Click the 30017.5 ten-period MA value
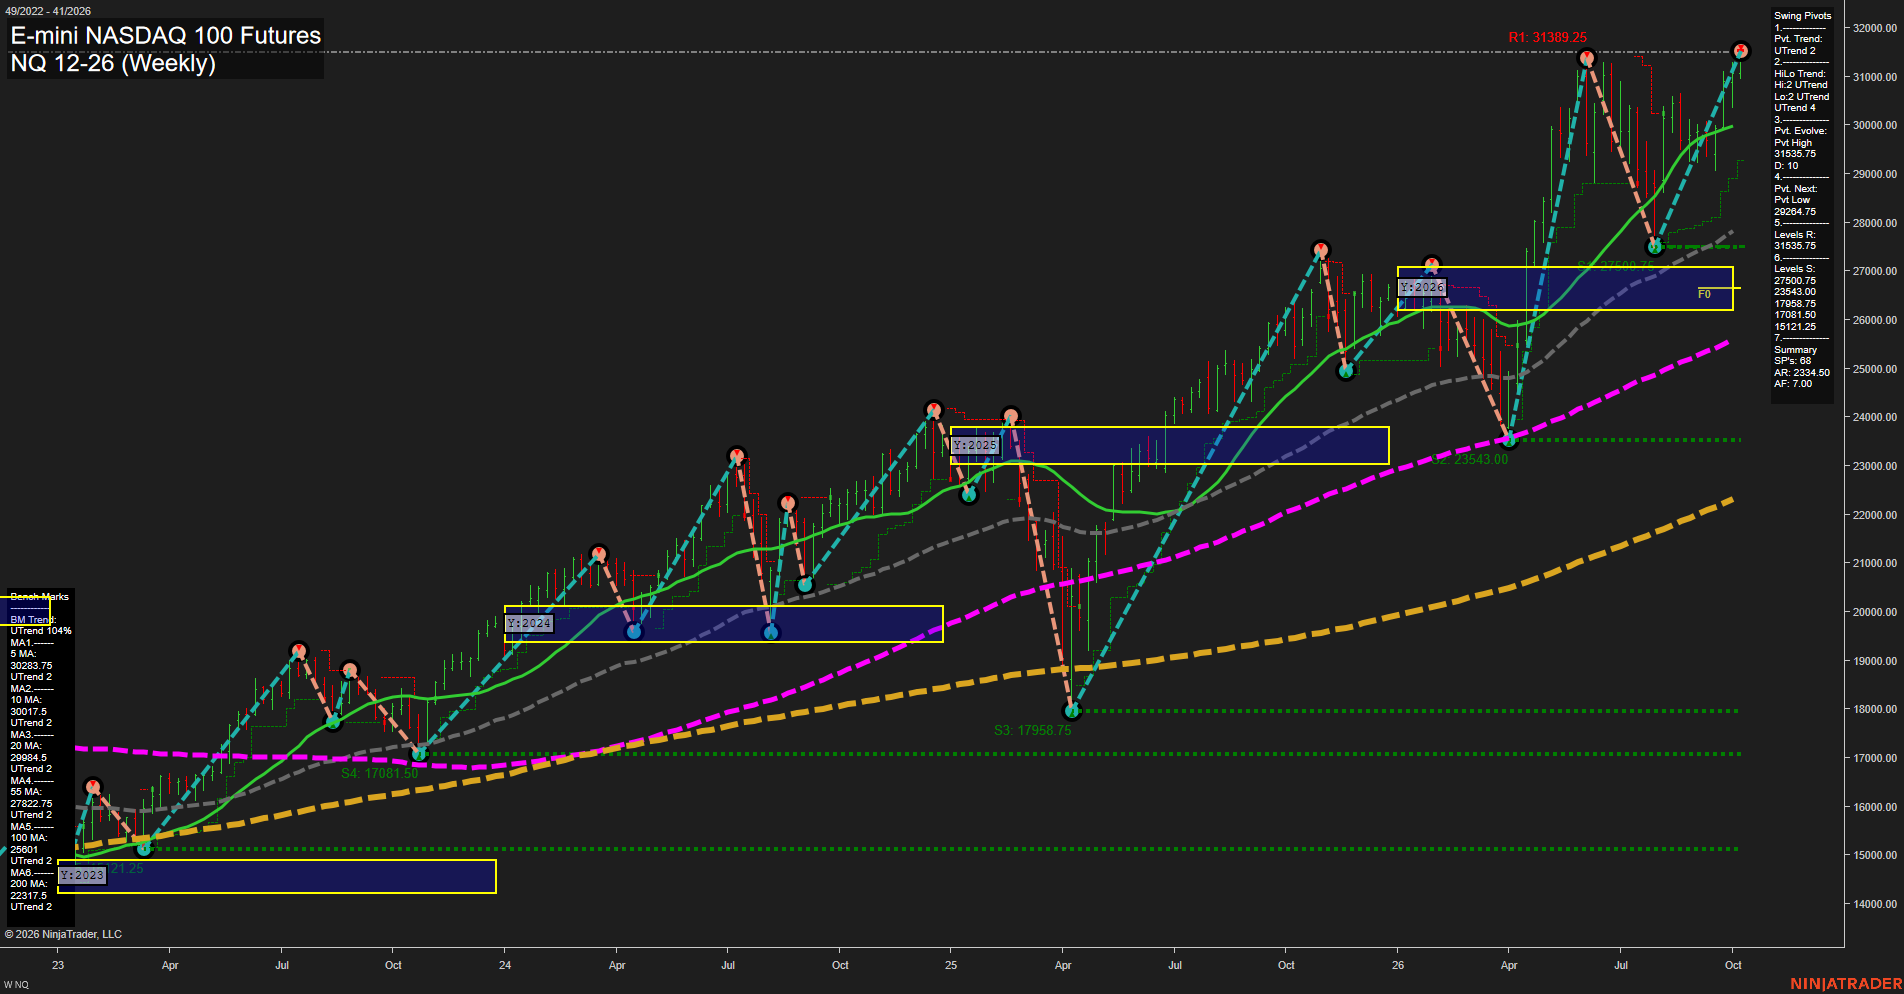 point(29,712)
